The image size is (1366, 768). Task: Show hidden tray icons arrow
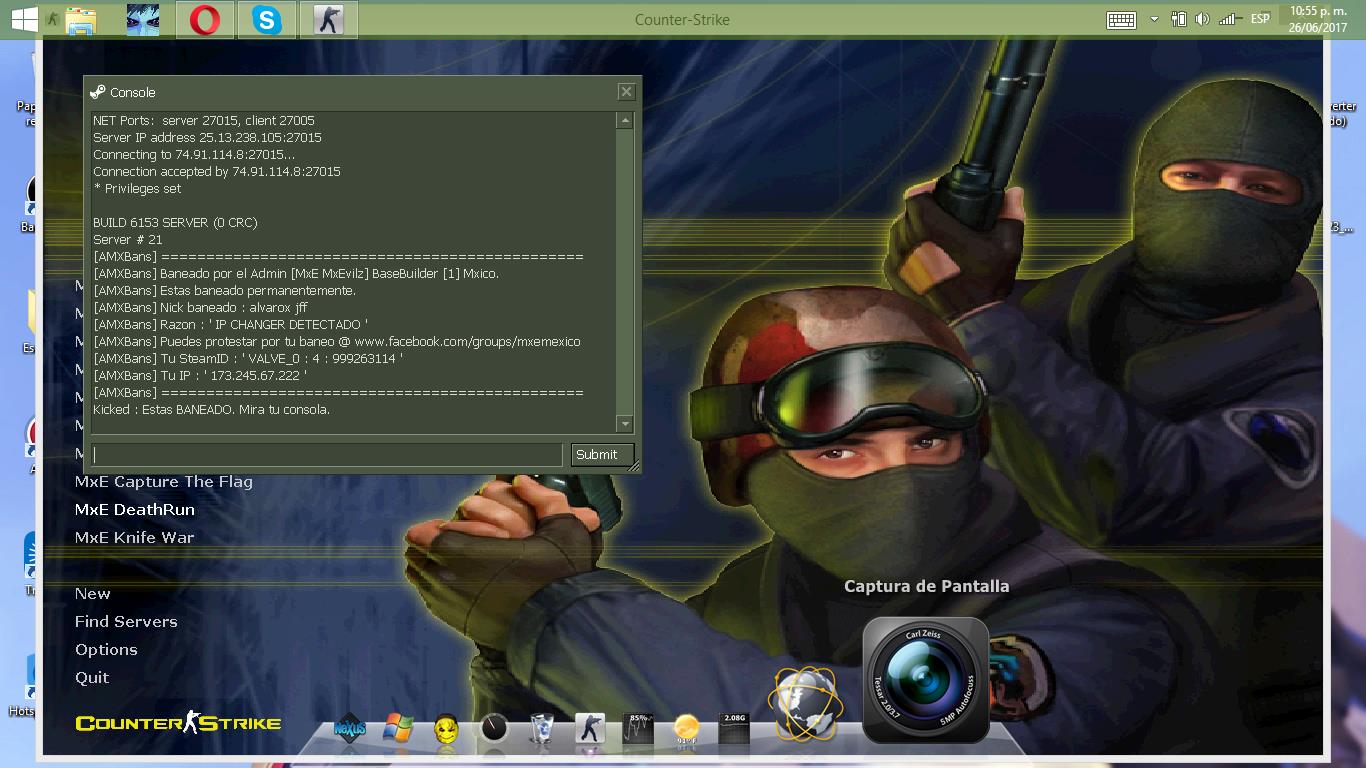[x=1154, y=19]
